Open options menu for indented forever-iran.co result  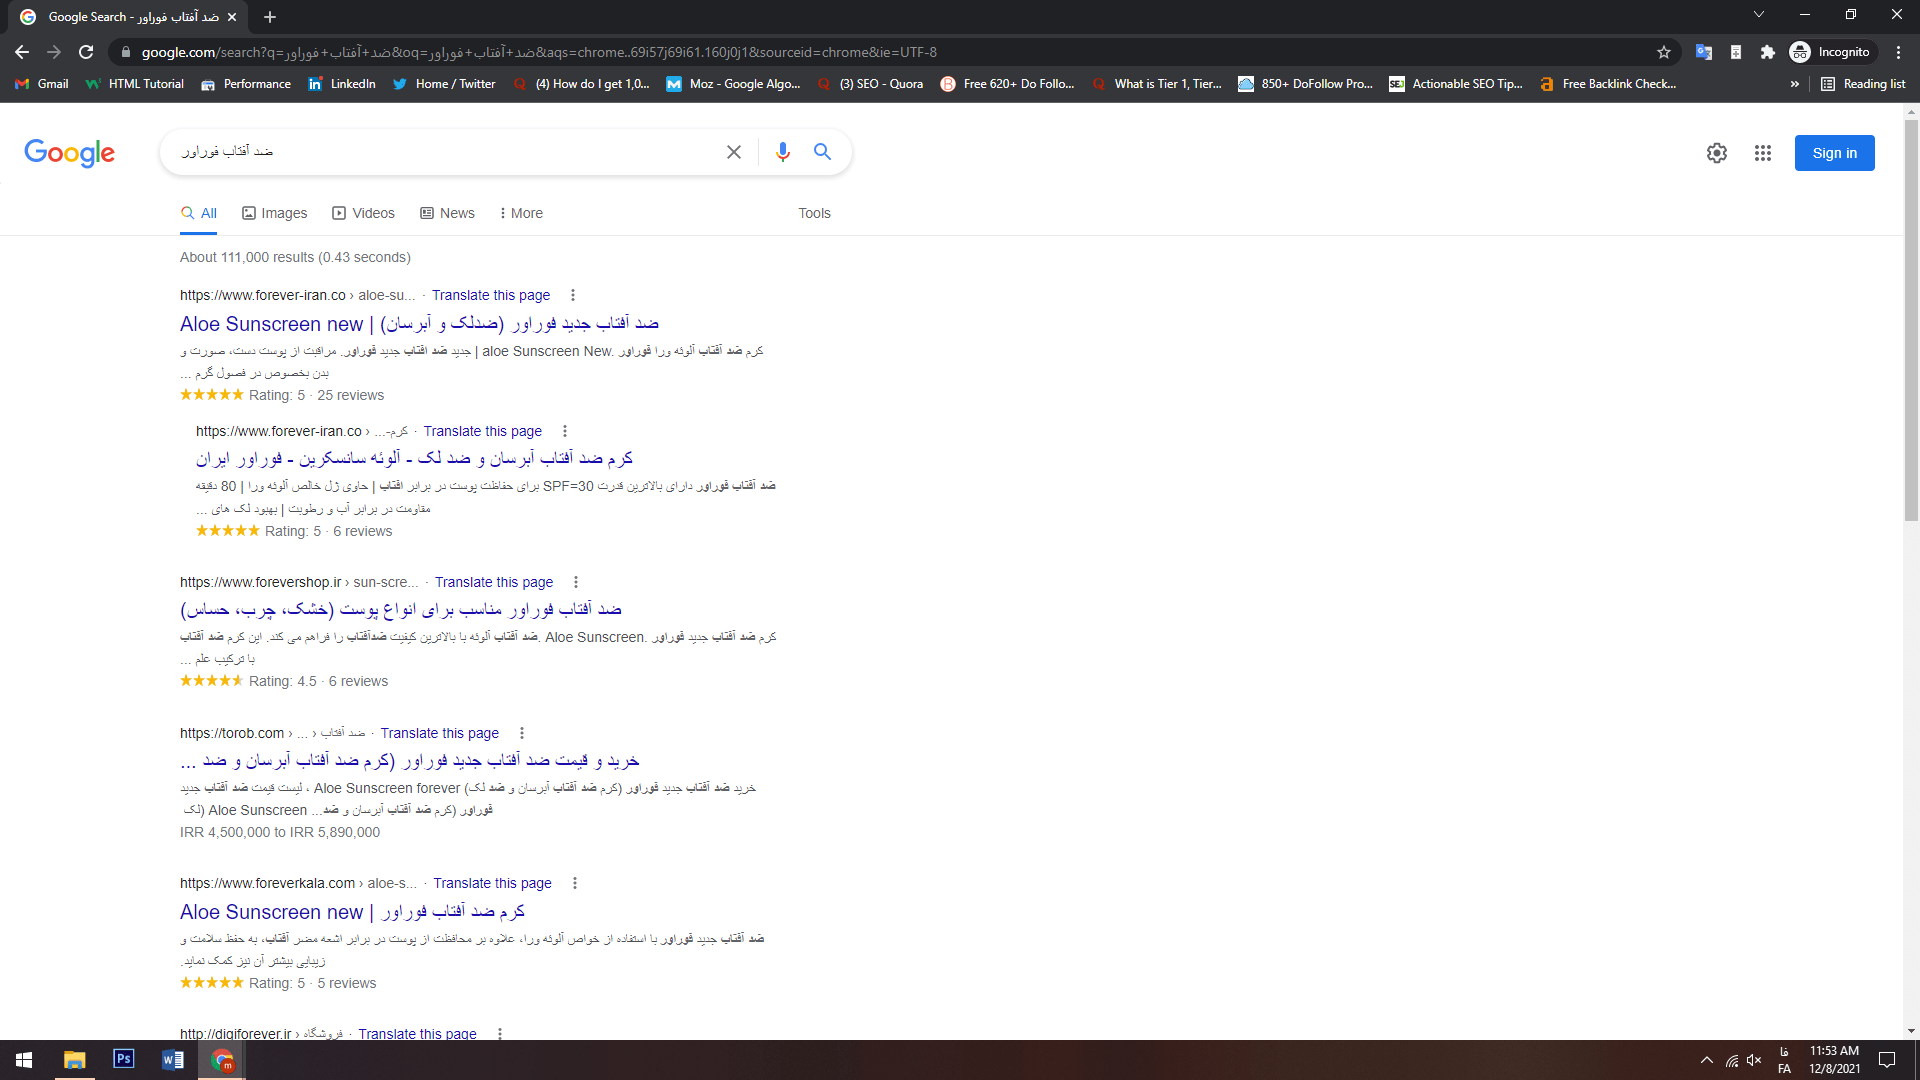pyautogui.click(x=565, y=431)
